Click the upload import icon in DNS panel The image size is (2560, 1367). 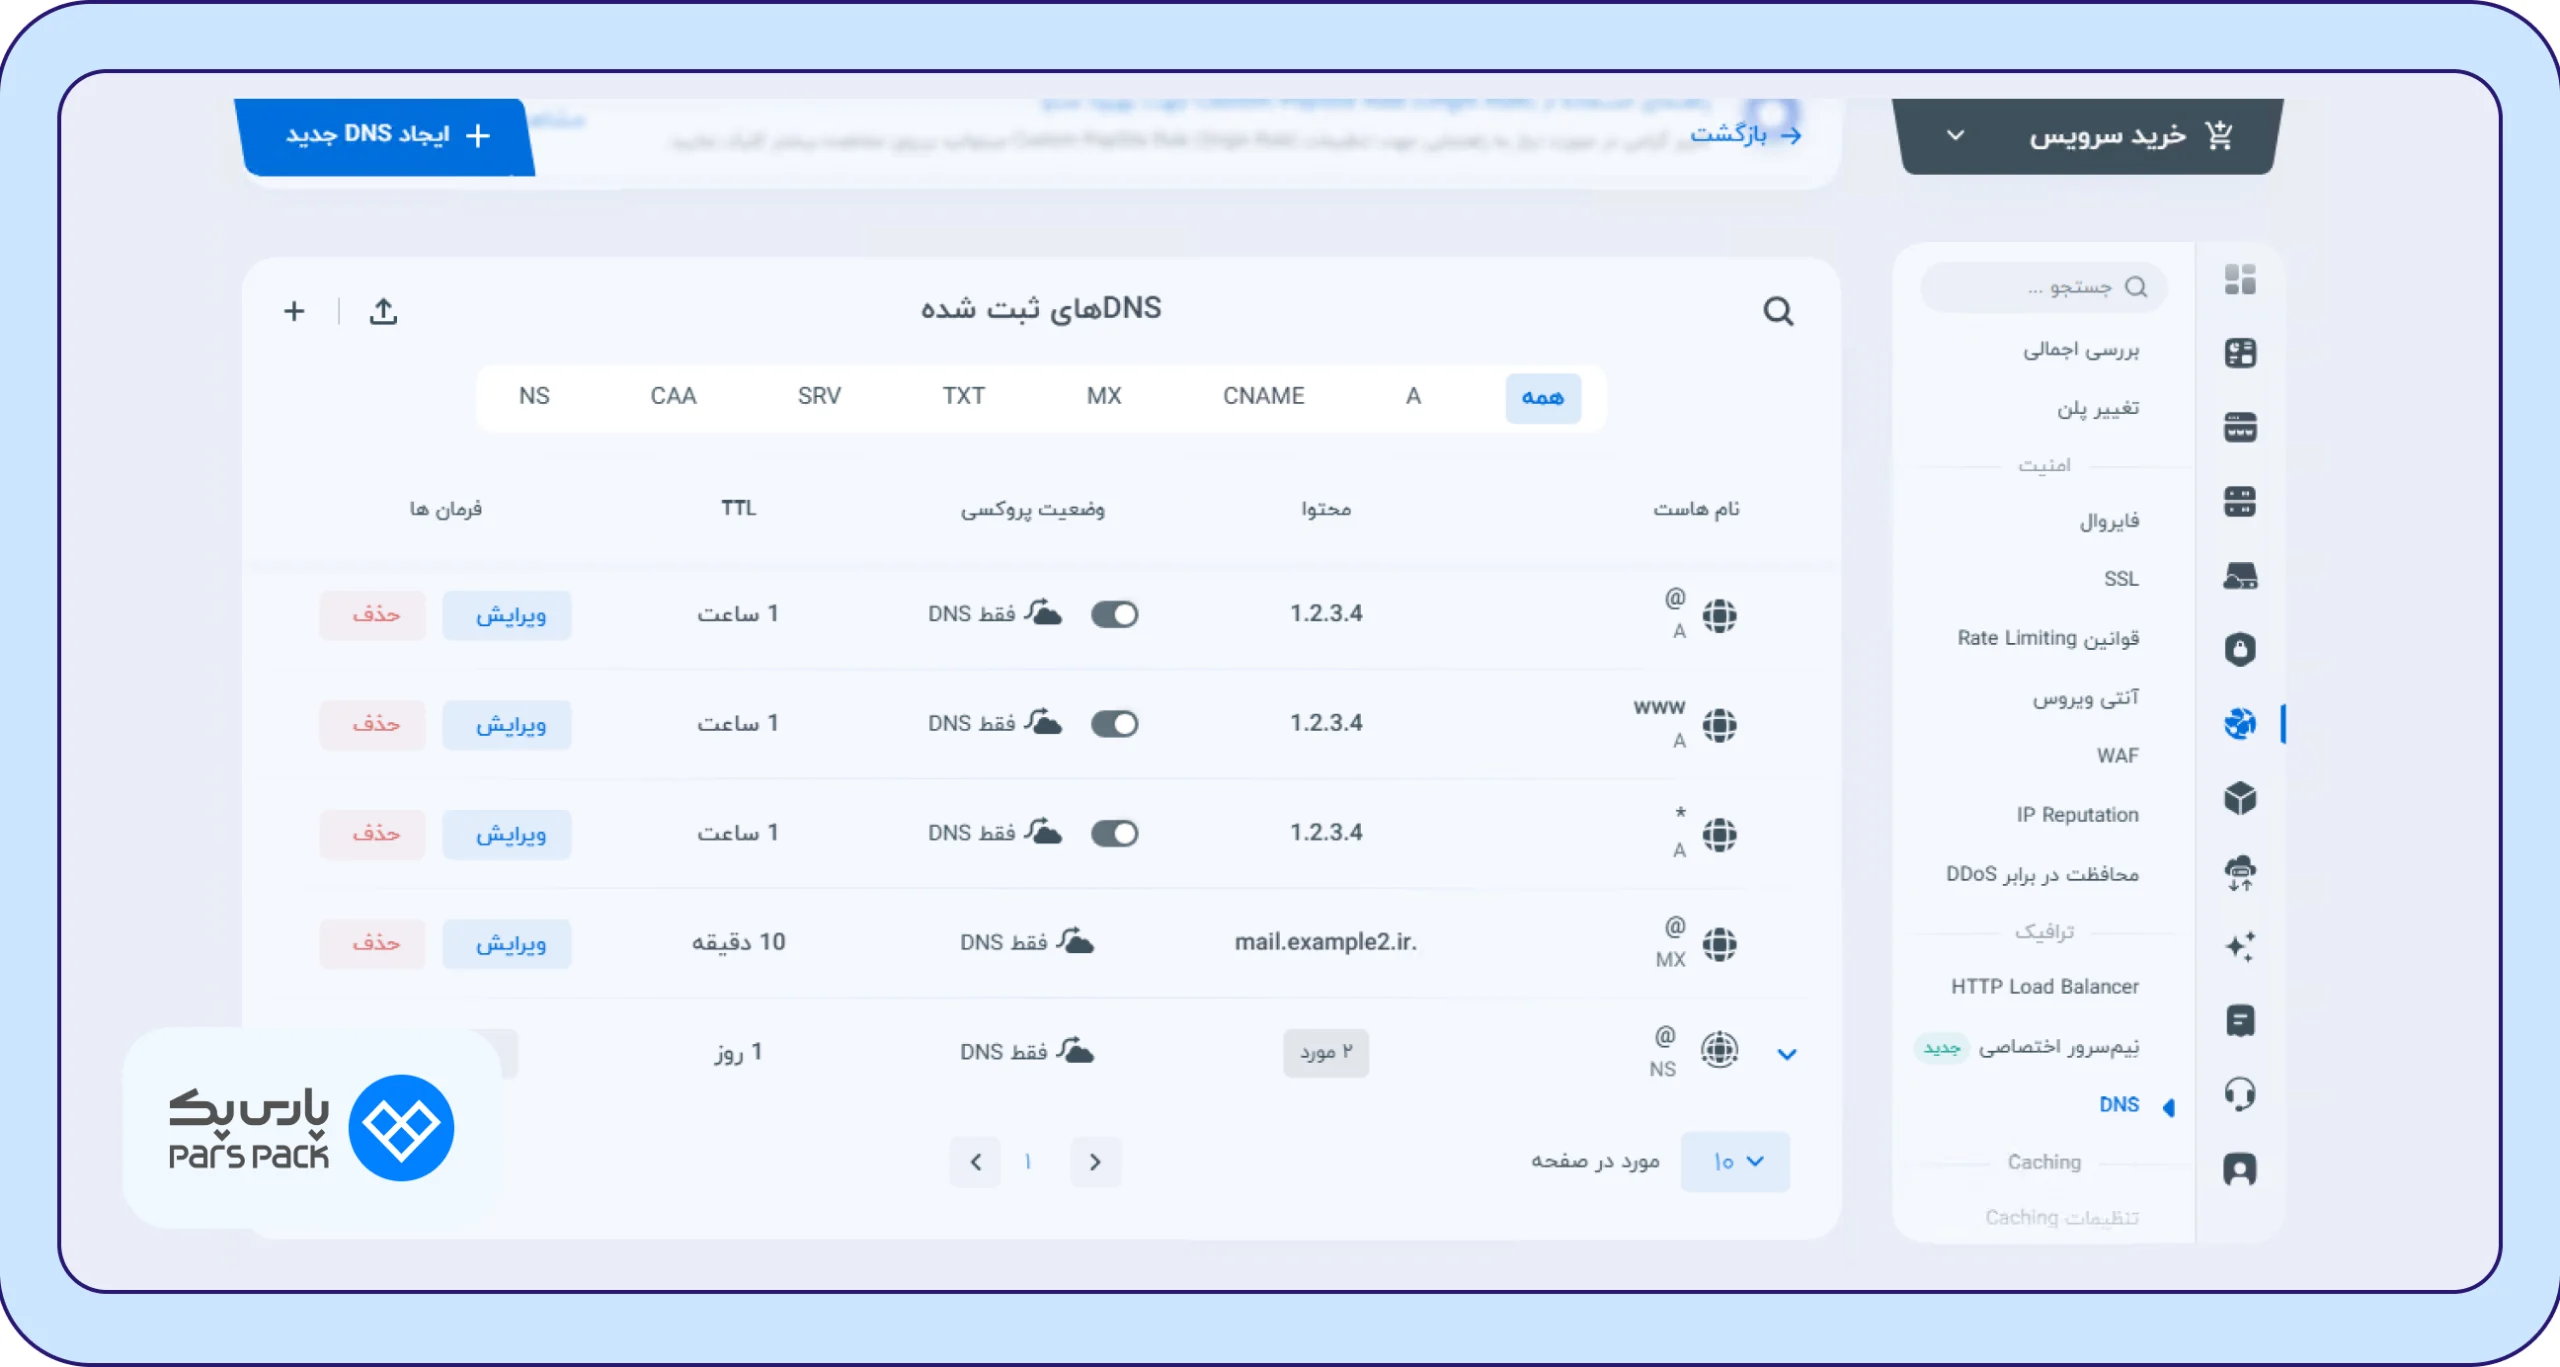tap(383, 311)
